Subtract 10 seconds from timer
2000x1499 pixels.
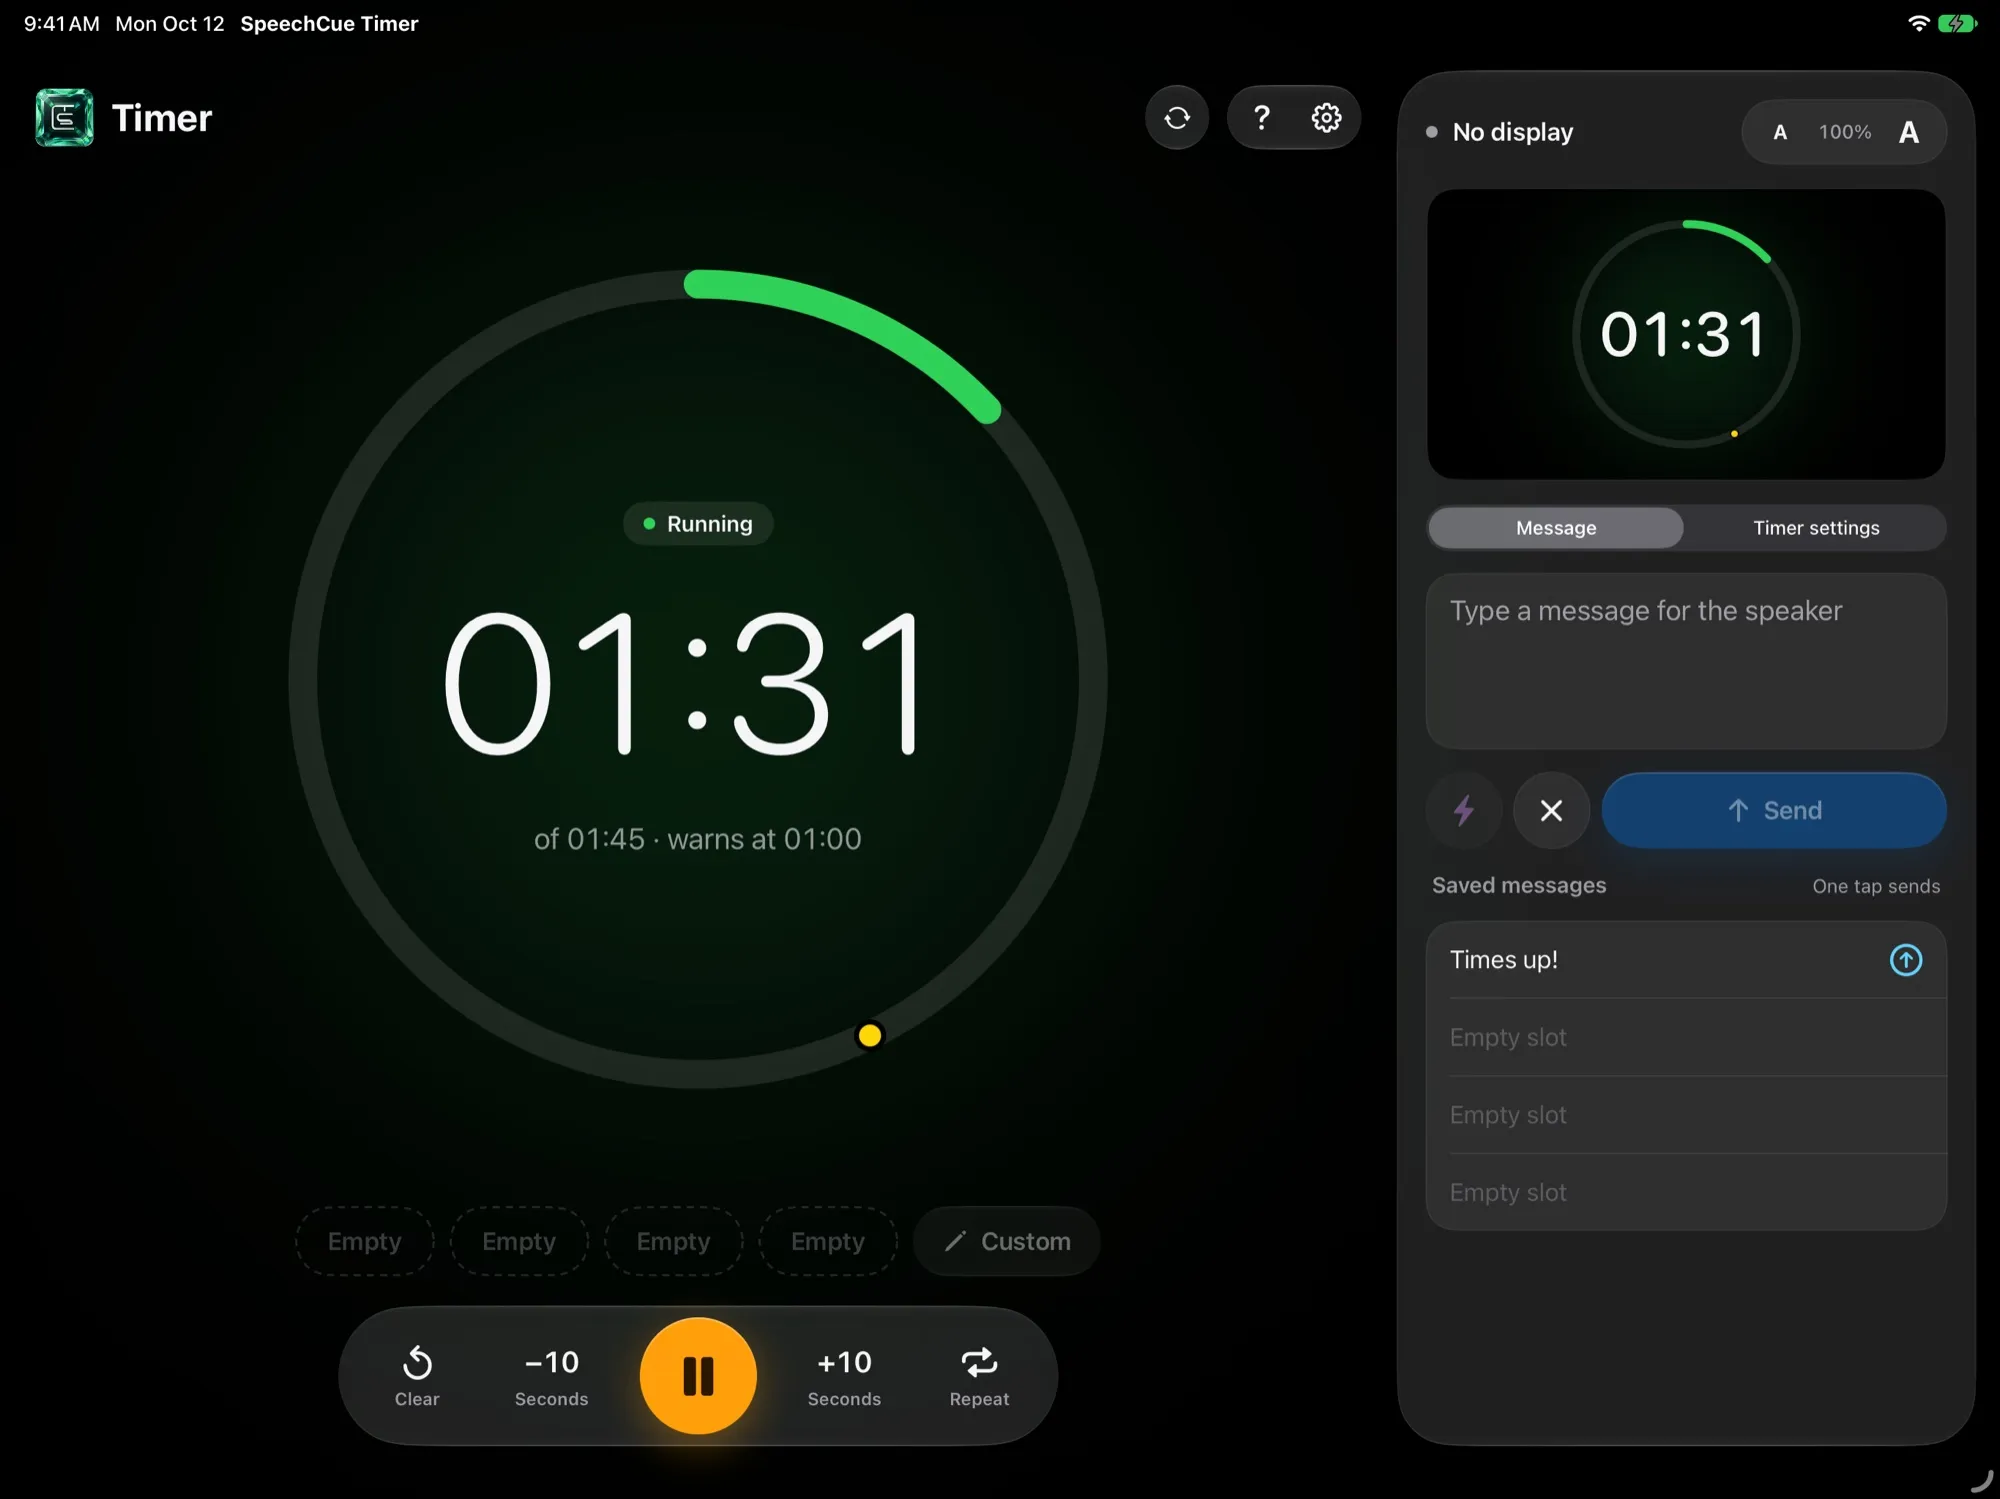(551, 1376)
